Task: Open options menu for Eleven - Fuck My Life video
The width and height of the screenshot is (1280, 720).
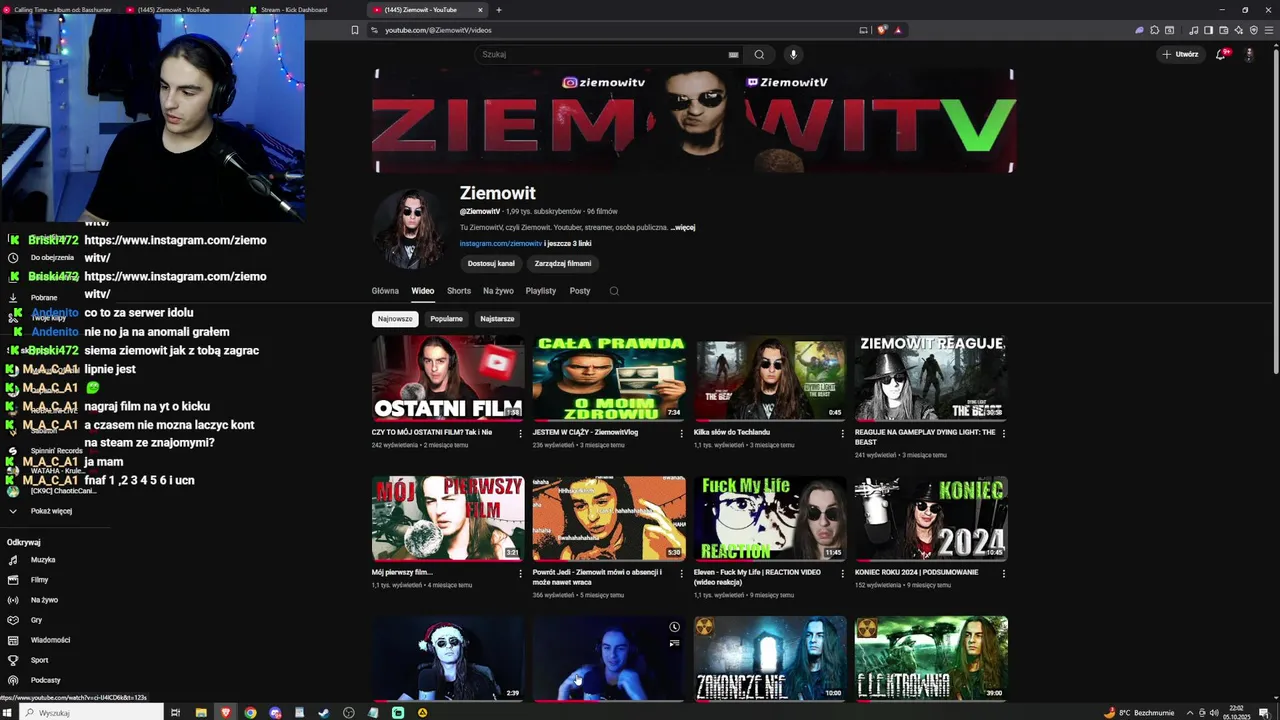Action: tap(842, 573)
